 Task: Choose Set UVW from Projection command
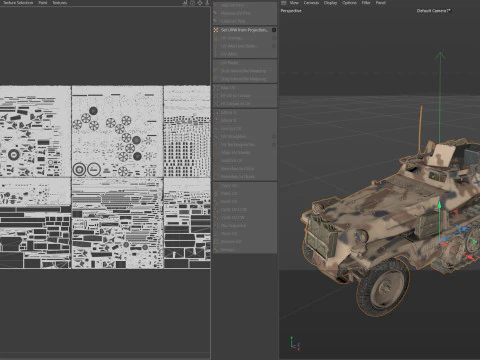point(245,30)
